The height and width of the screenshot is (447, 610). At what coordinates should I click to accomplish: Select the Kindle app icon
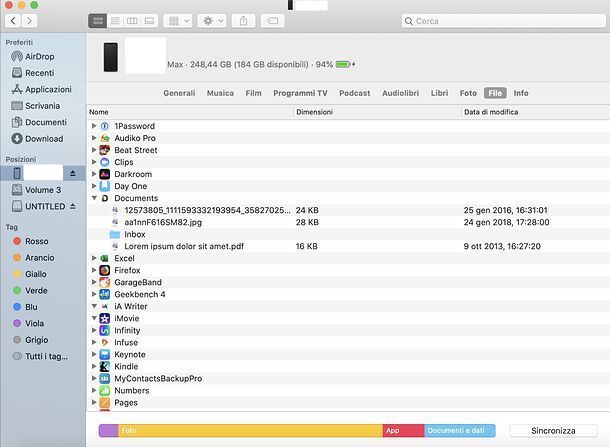coord(105,366)
